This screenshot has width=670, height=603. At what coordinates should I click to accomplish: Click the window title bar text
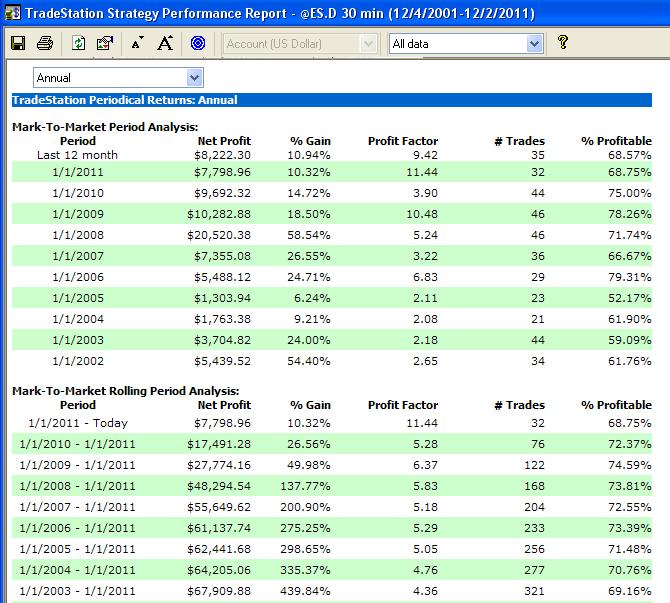coord(280,13)
